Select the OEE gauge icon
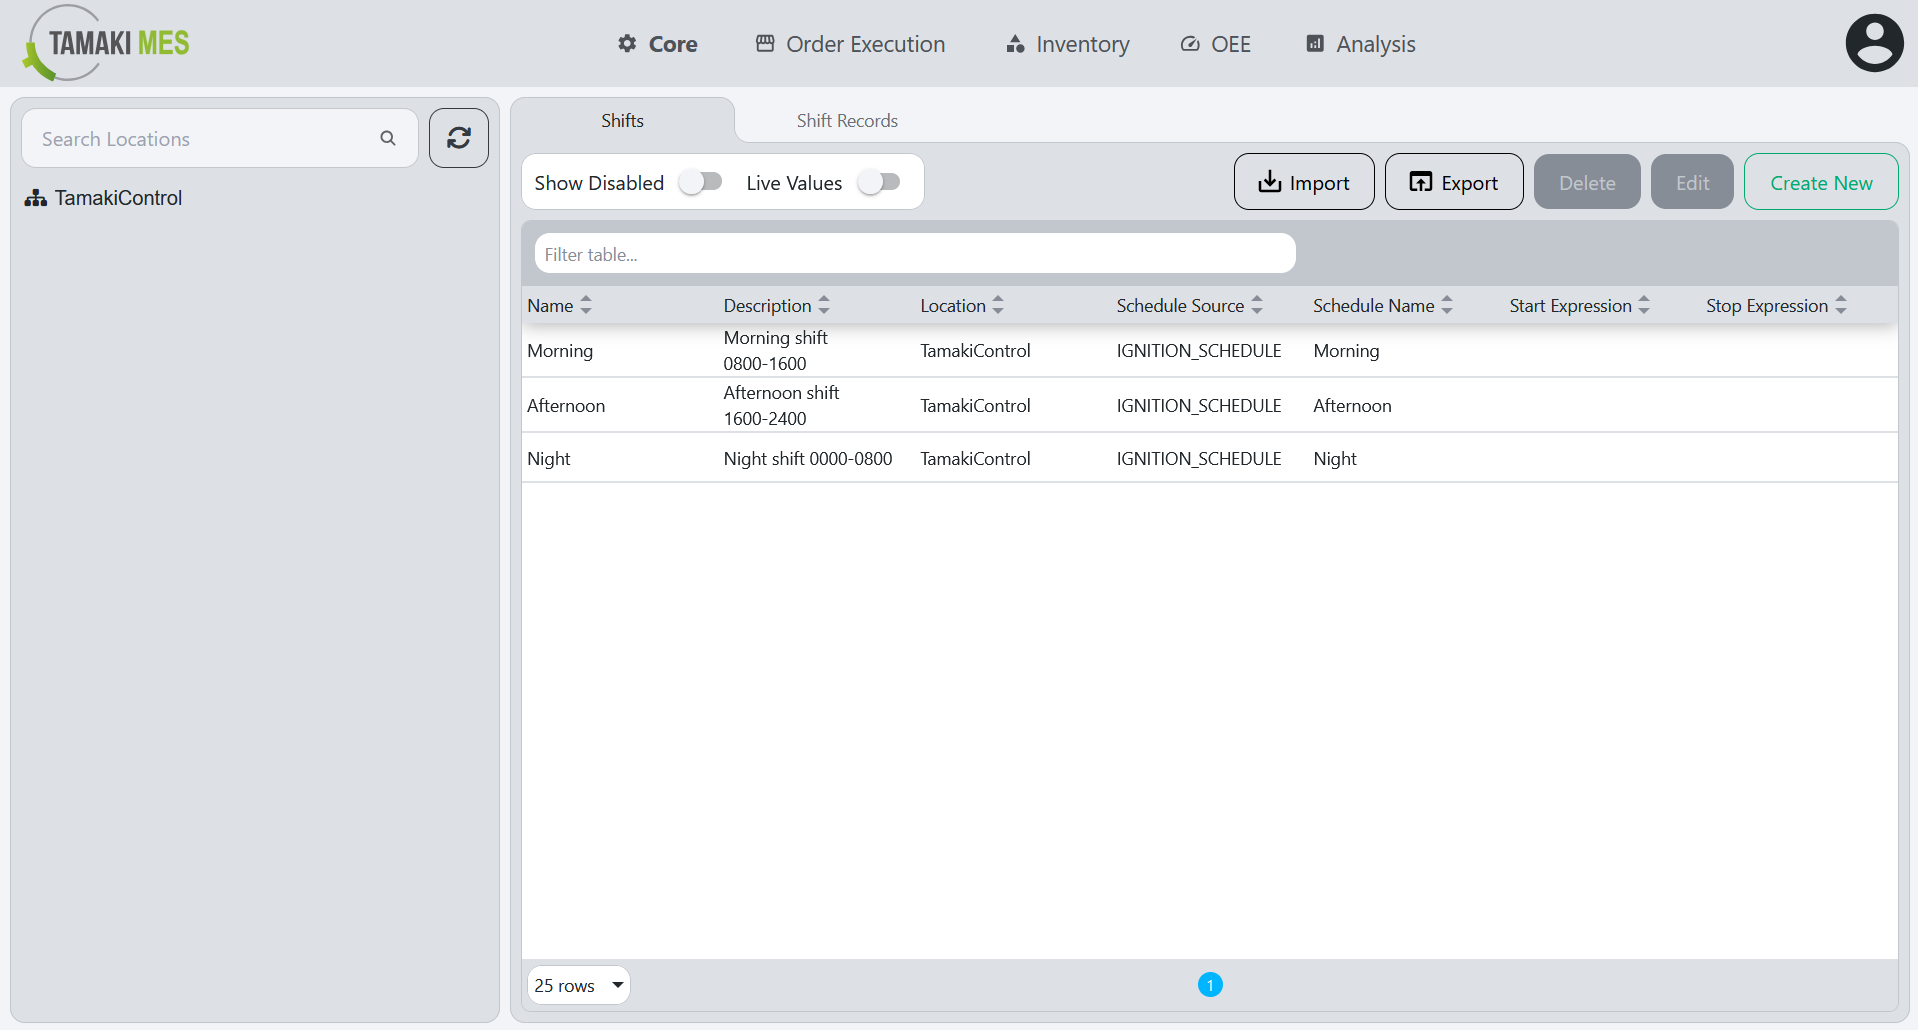This screenshot has width=1918, height=1030. [1189, 44]
